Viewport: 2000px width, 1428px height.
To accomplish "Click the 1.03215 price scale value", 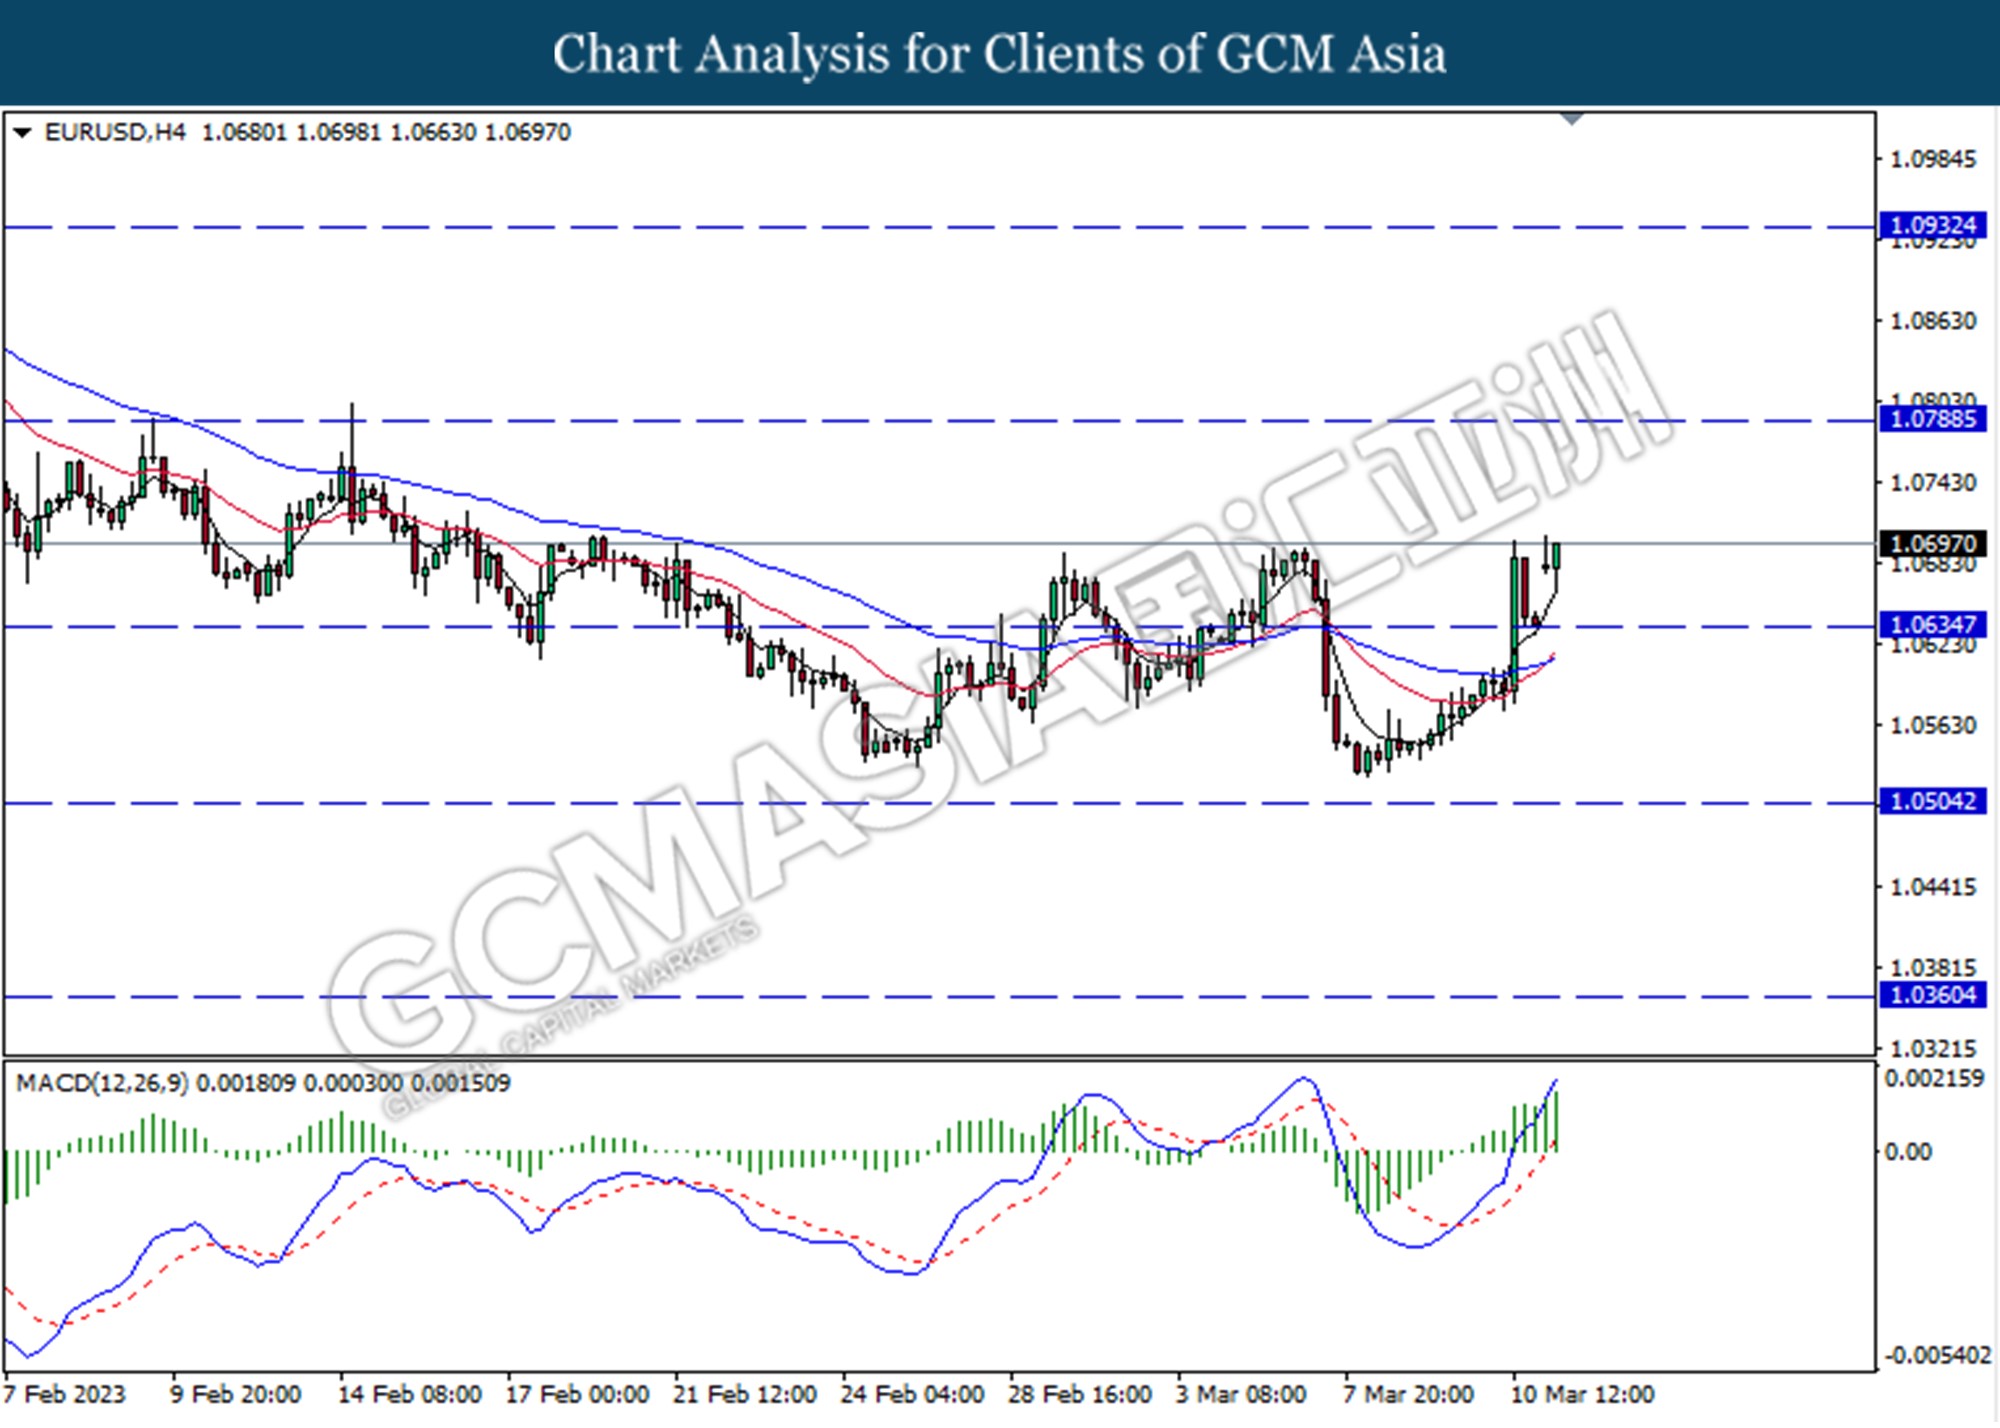I will (x=1933, y=1049).
